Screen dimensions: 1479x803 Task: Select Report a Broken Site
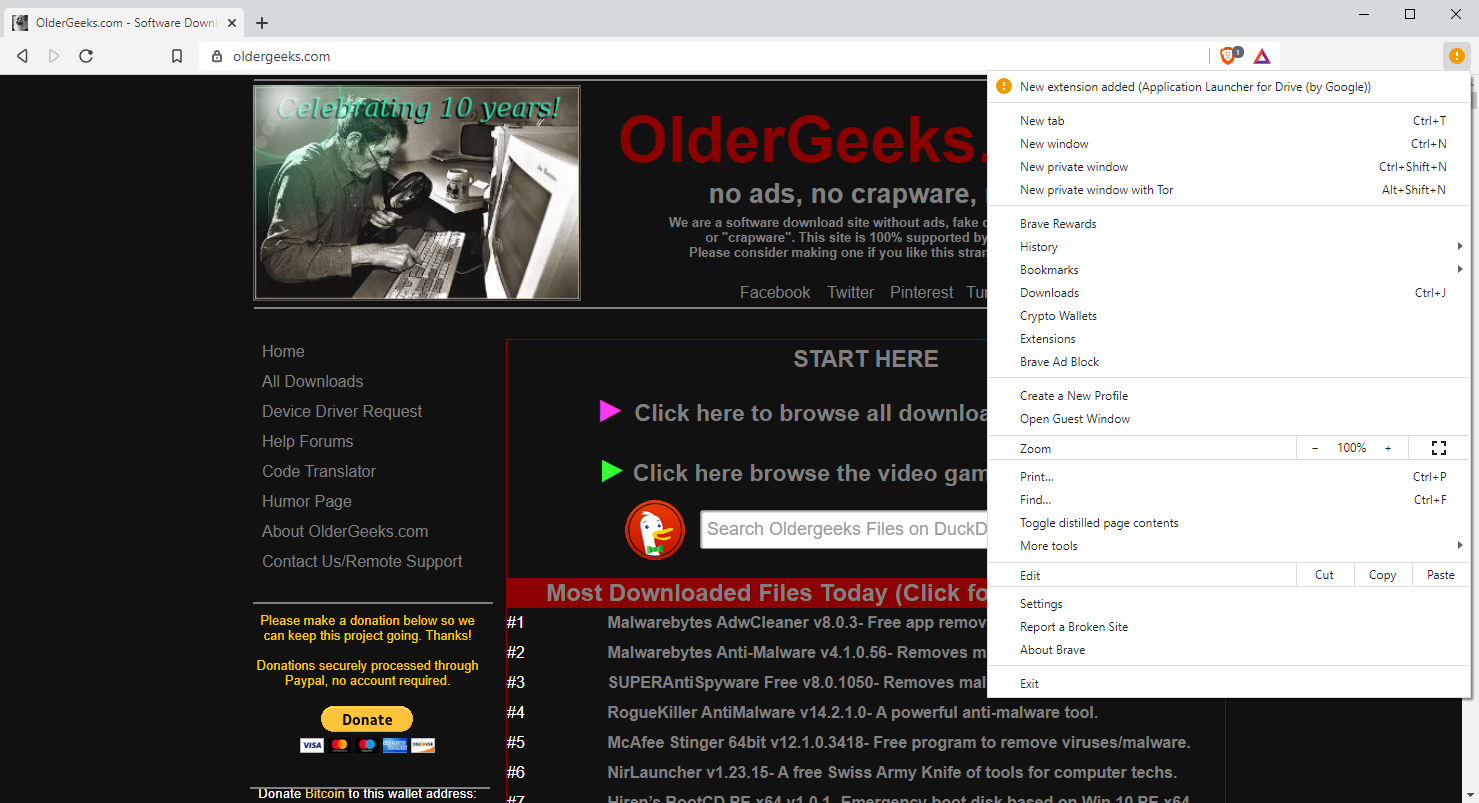1229,627
